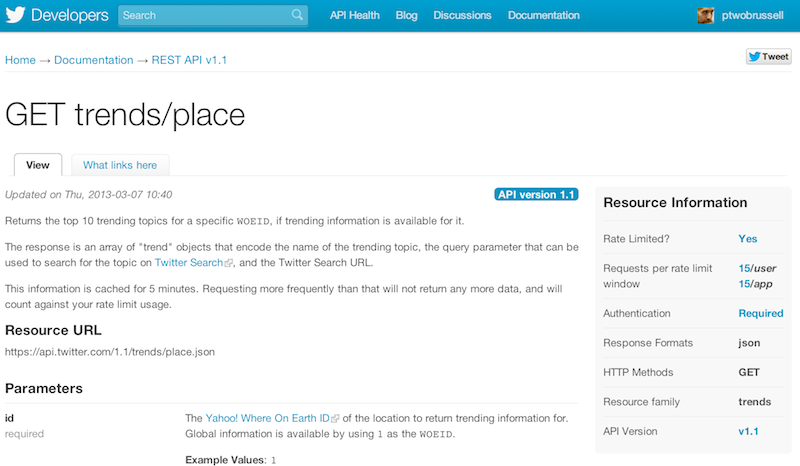Select the View tab
Image resolution: width=800 pixels, height=466 pixels.
(38, 165)
